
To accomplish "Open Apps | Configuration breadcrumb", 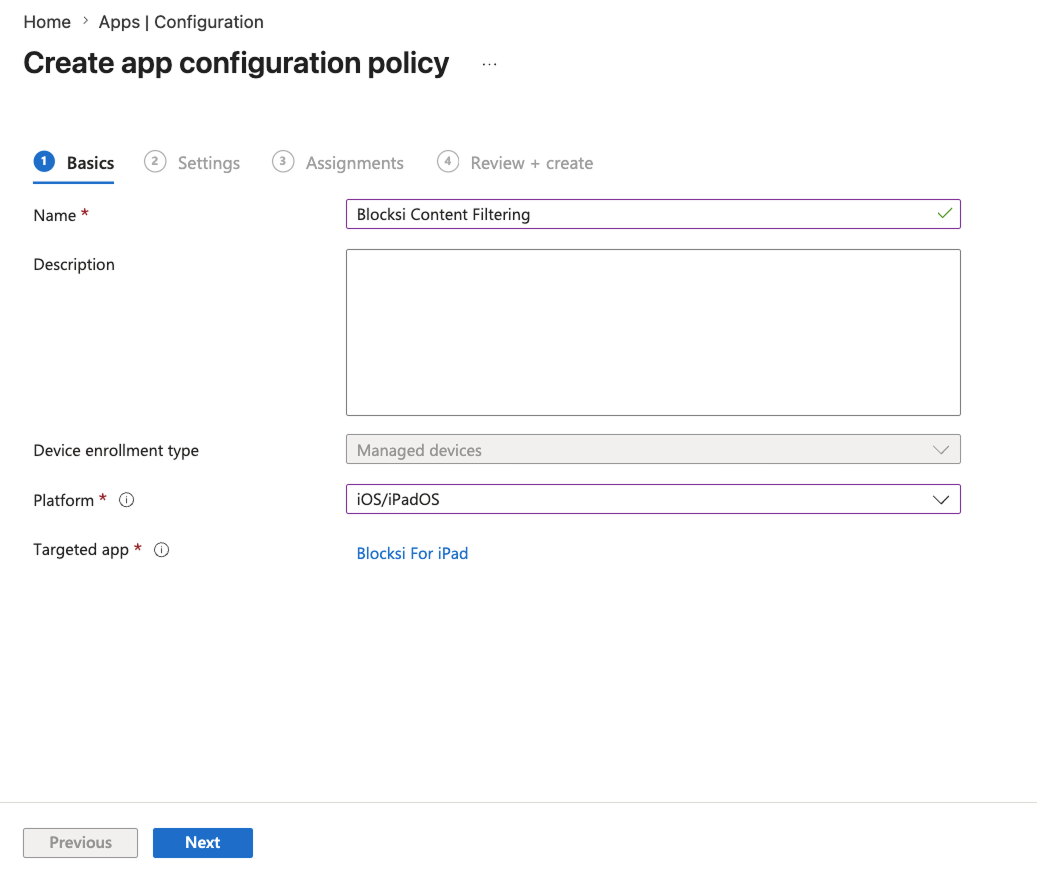I will (x=181, y=22).
